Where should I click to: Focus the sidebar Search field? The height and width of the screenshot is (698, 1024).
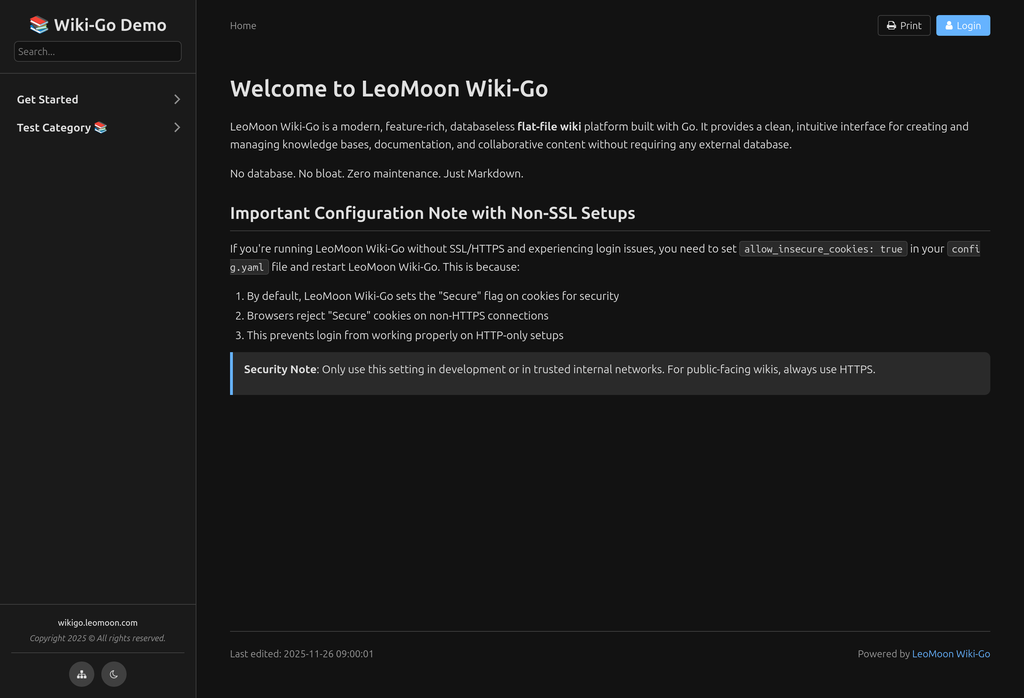point(98,51)
